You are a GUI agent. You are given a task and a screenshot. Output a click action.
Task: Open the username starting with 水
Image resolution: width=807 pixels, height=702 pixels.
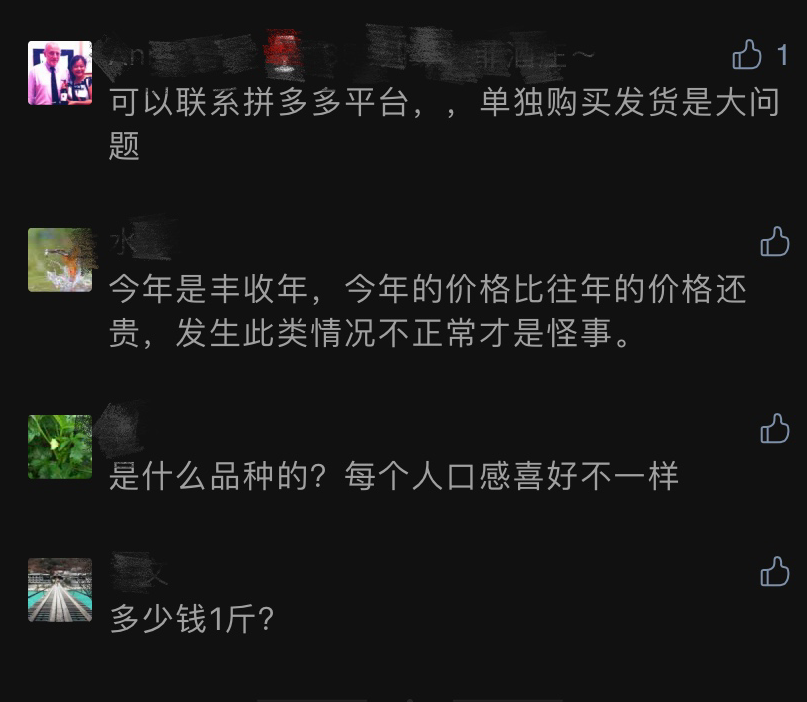click(x=140, y=241)
